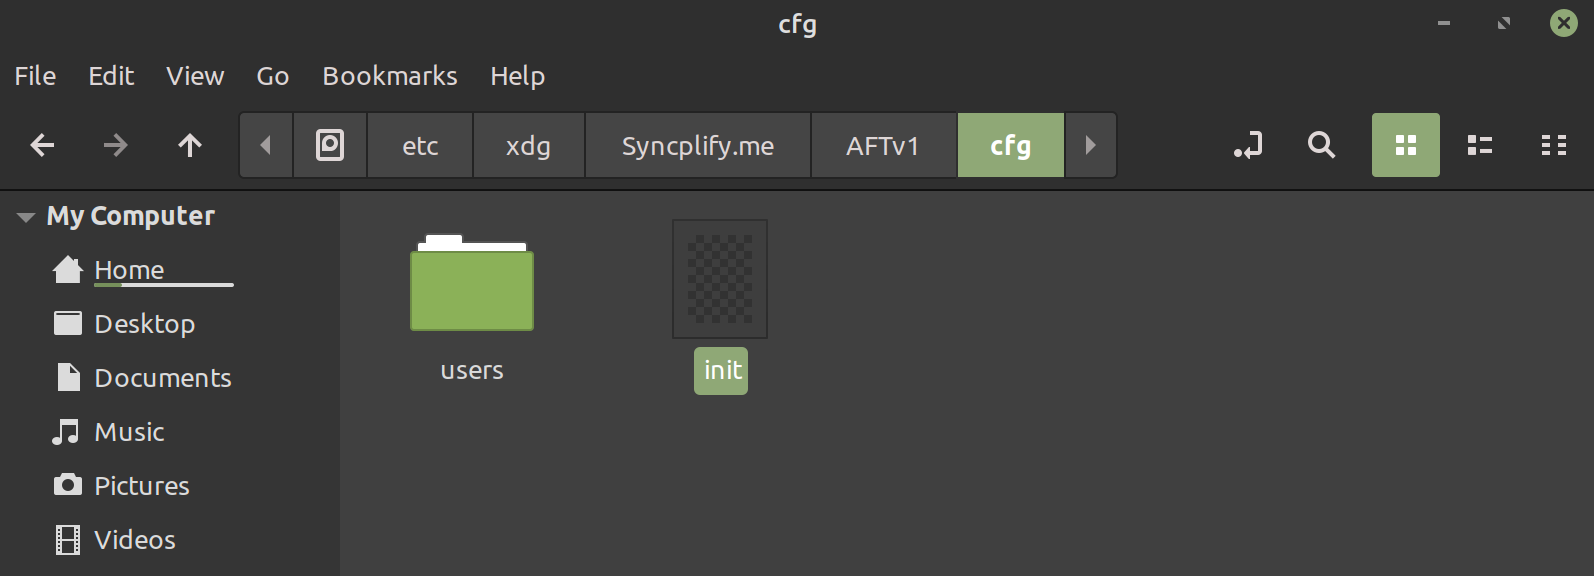
Task: Select the init file thumbnail
Action: click(720, 279)
